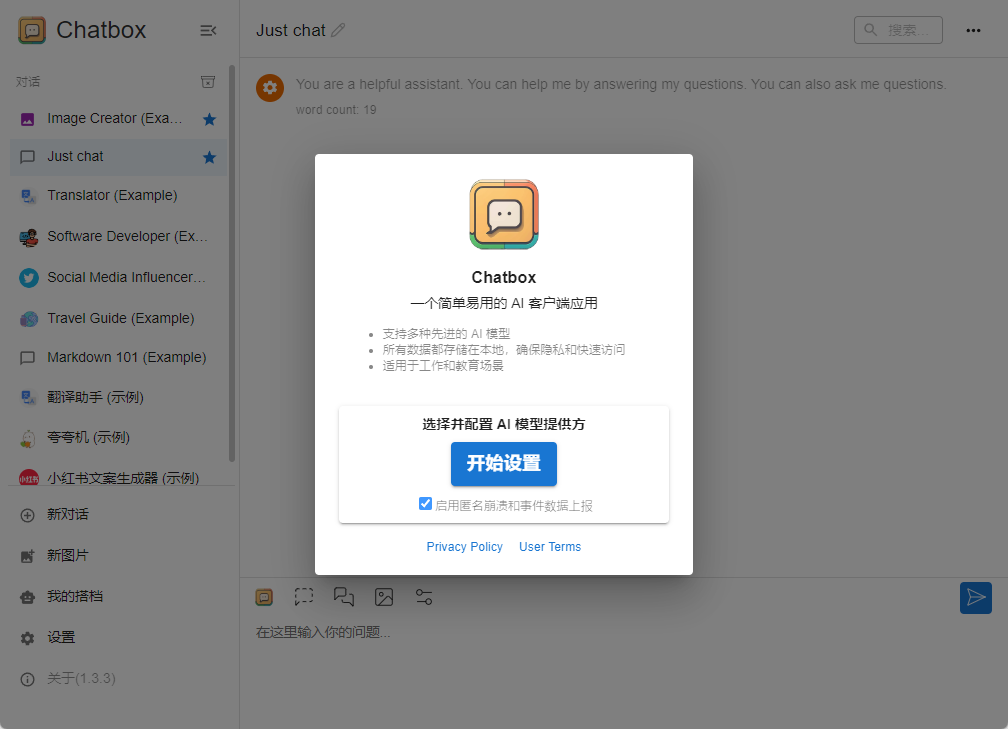
Task: Select Just chat conversation
Action: click(x=119, y=157)
